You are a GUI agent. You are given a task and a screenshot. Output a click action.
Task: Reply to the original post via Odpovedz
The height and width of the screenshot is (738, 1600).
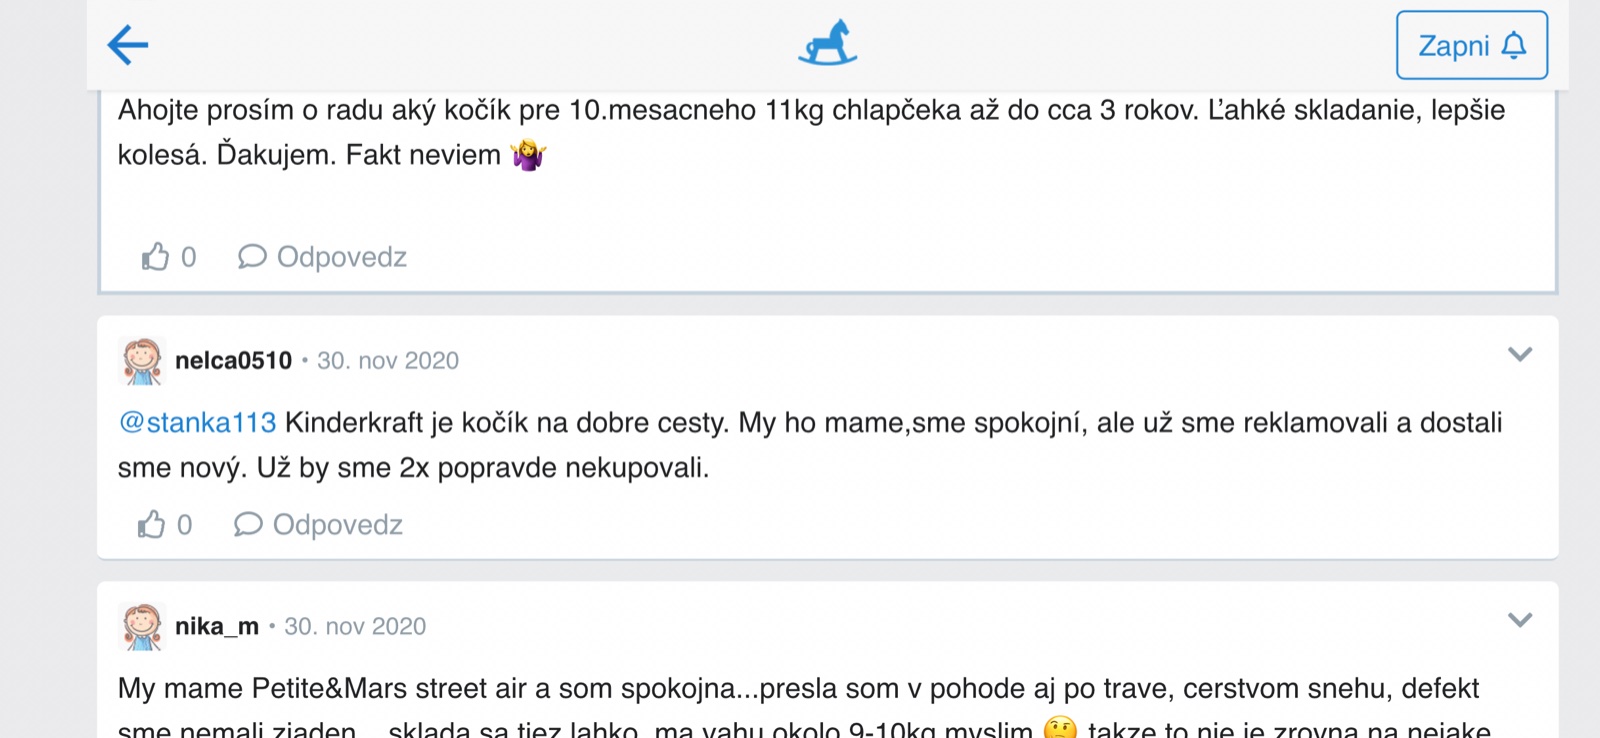[x=341, y=257]
